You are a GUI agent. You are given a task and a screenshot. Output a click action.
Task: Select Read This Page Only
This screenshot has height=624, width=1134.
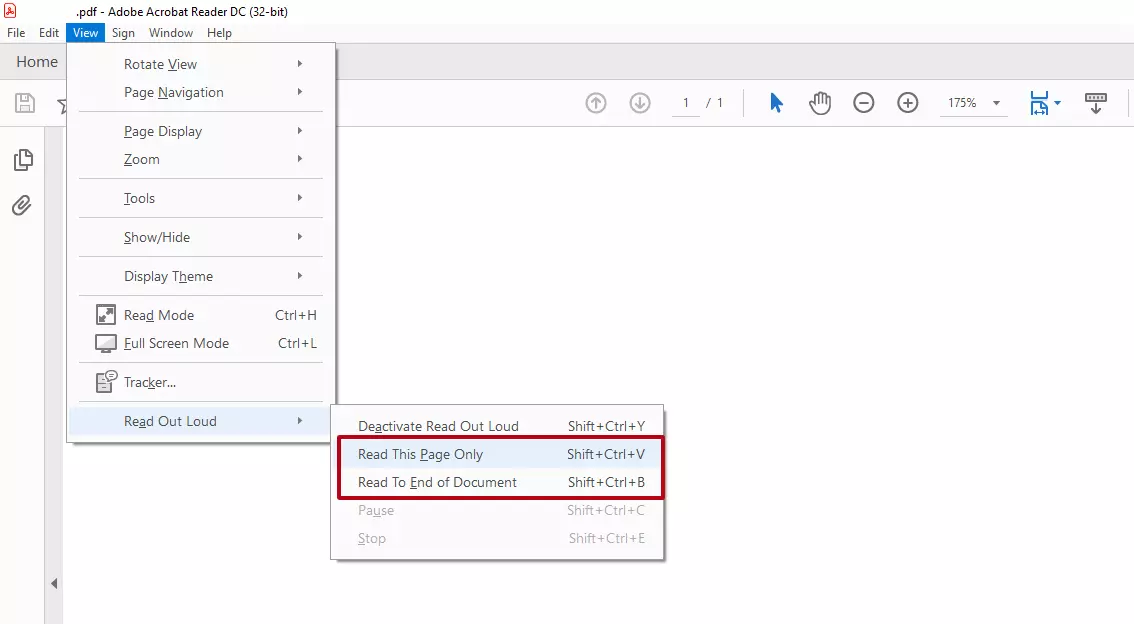click(420, 454)
